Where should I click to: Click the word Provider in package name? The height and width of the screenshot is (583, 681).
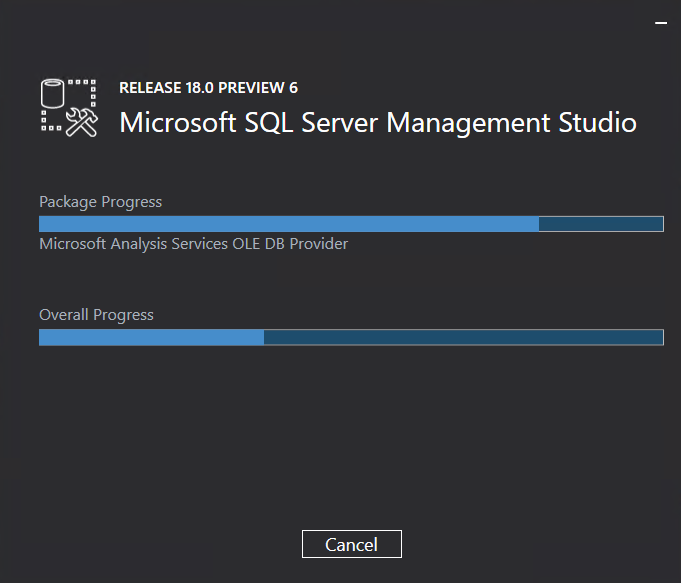[319, 244]
